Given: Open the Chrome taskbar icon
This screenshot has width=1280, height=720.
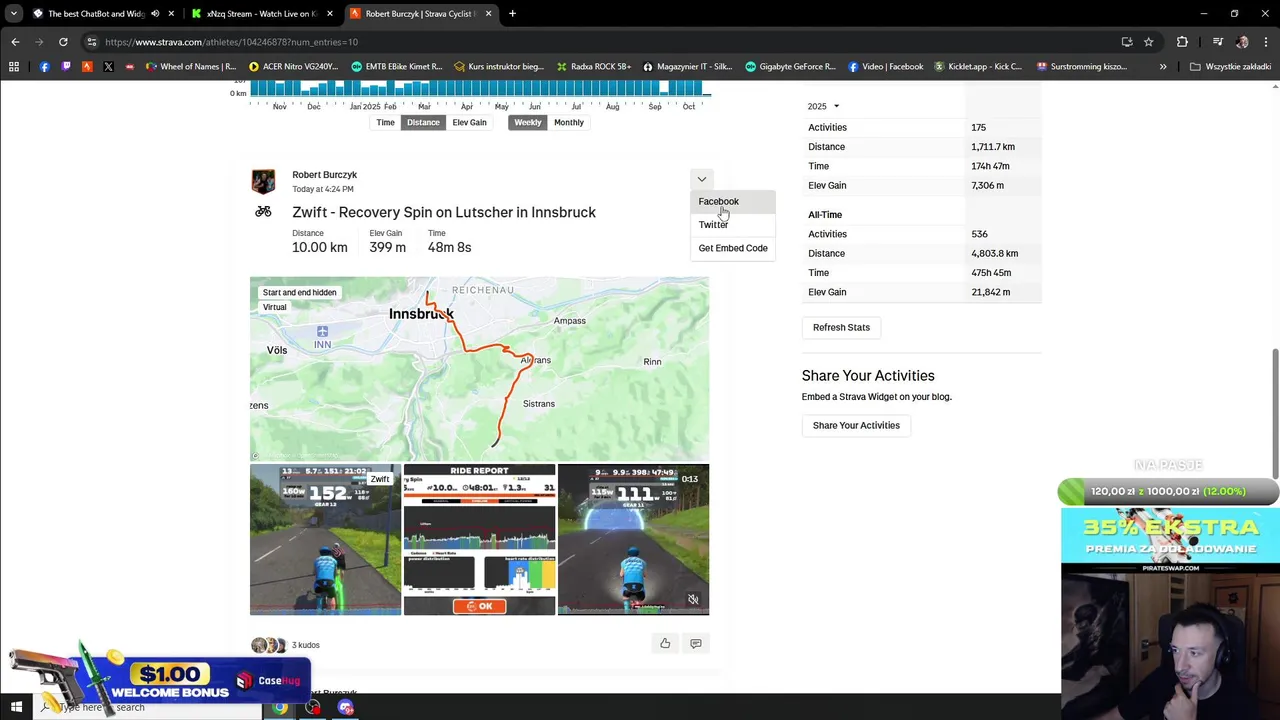Looking at the screenshot, I should point(280,707).
